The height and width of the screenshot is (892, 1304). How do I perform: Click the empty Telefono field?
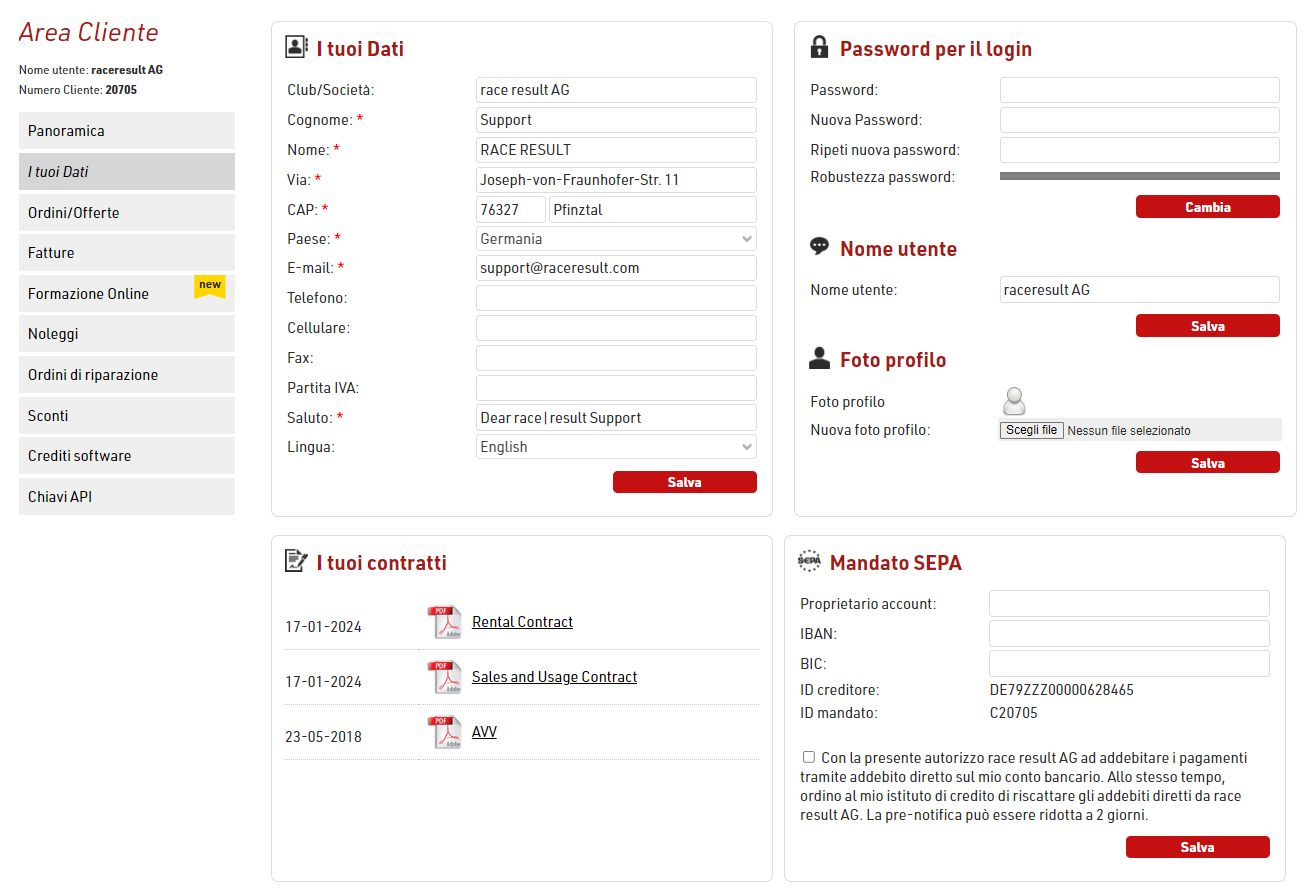pyautogui.click(x=616, y=298)
